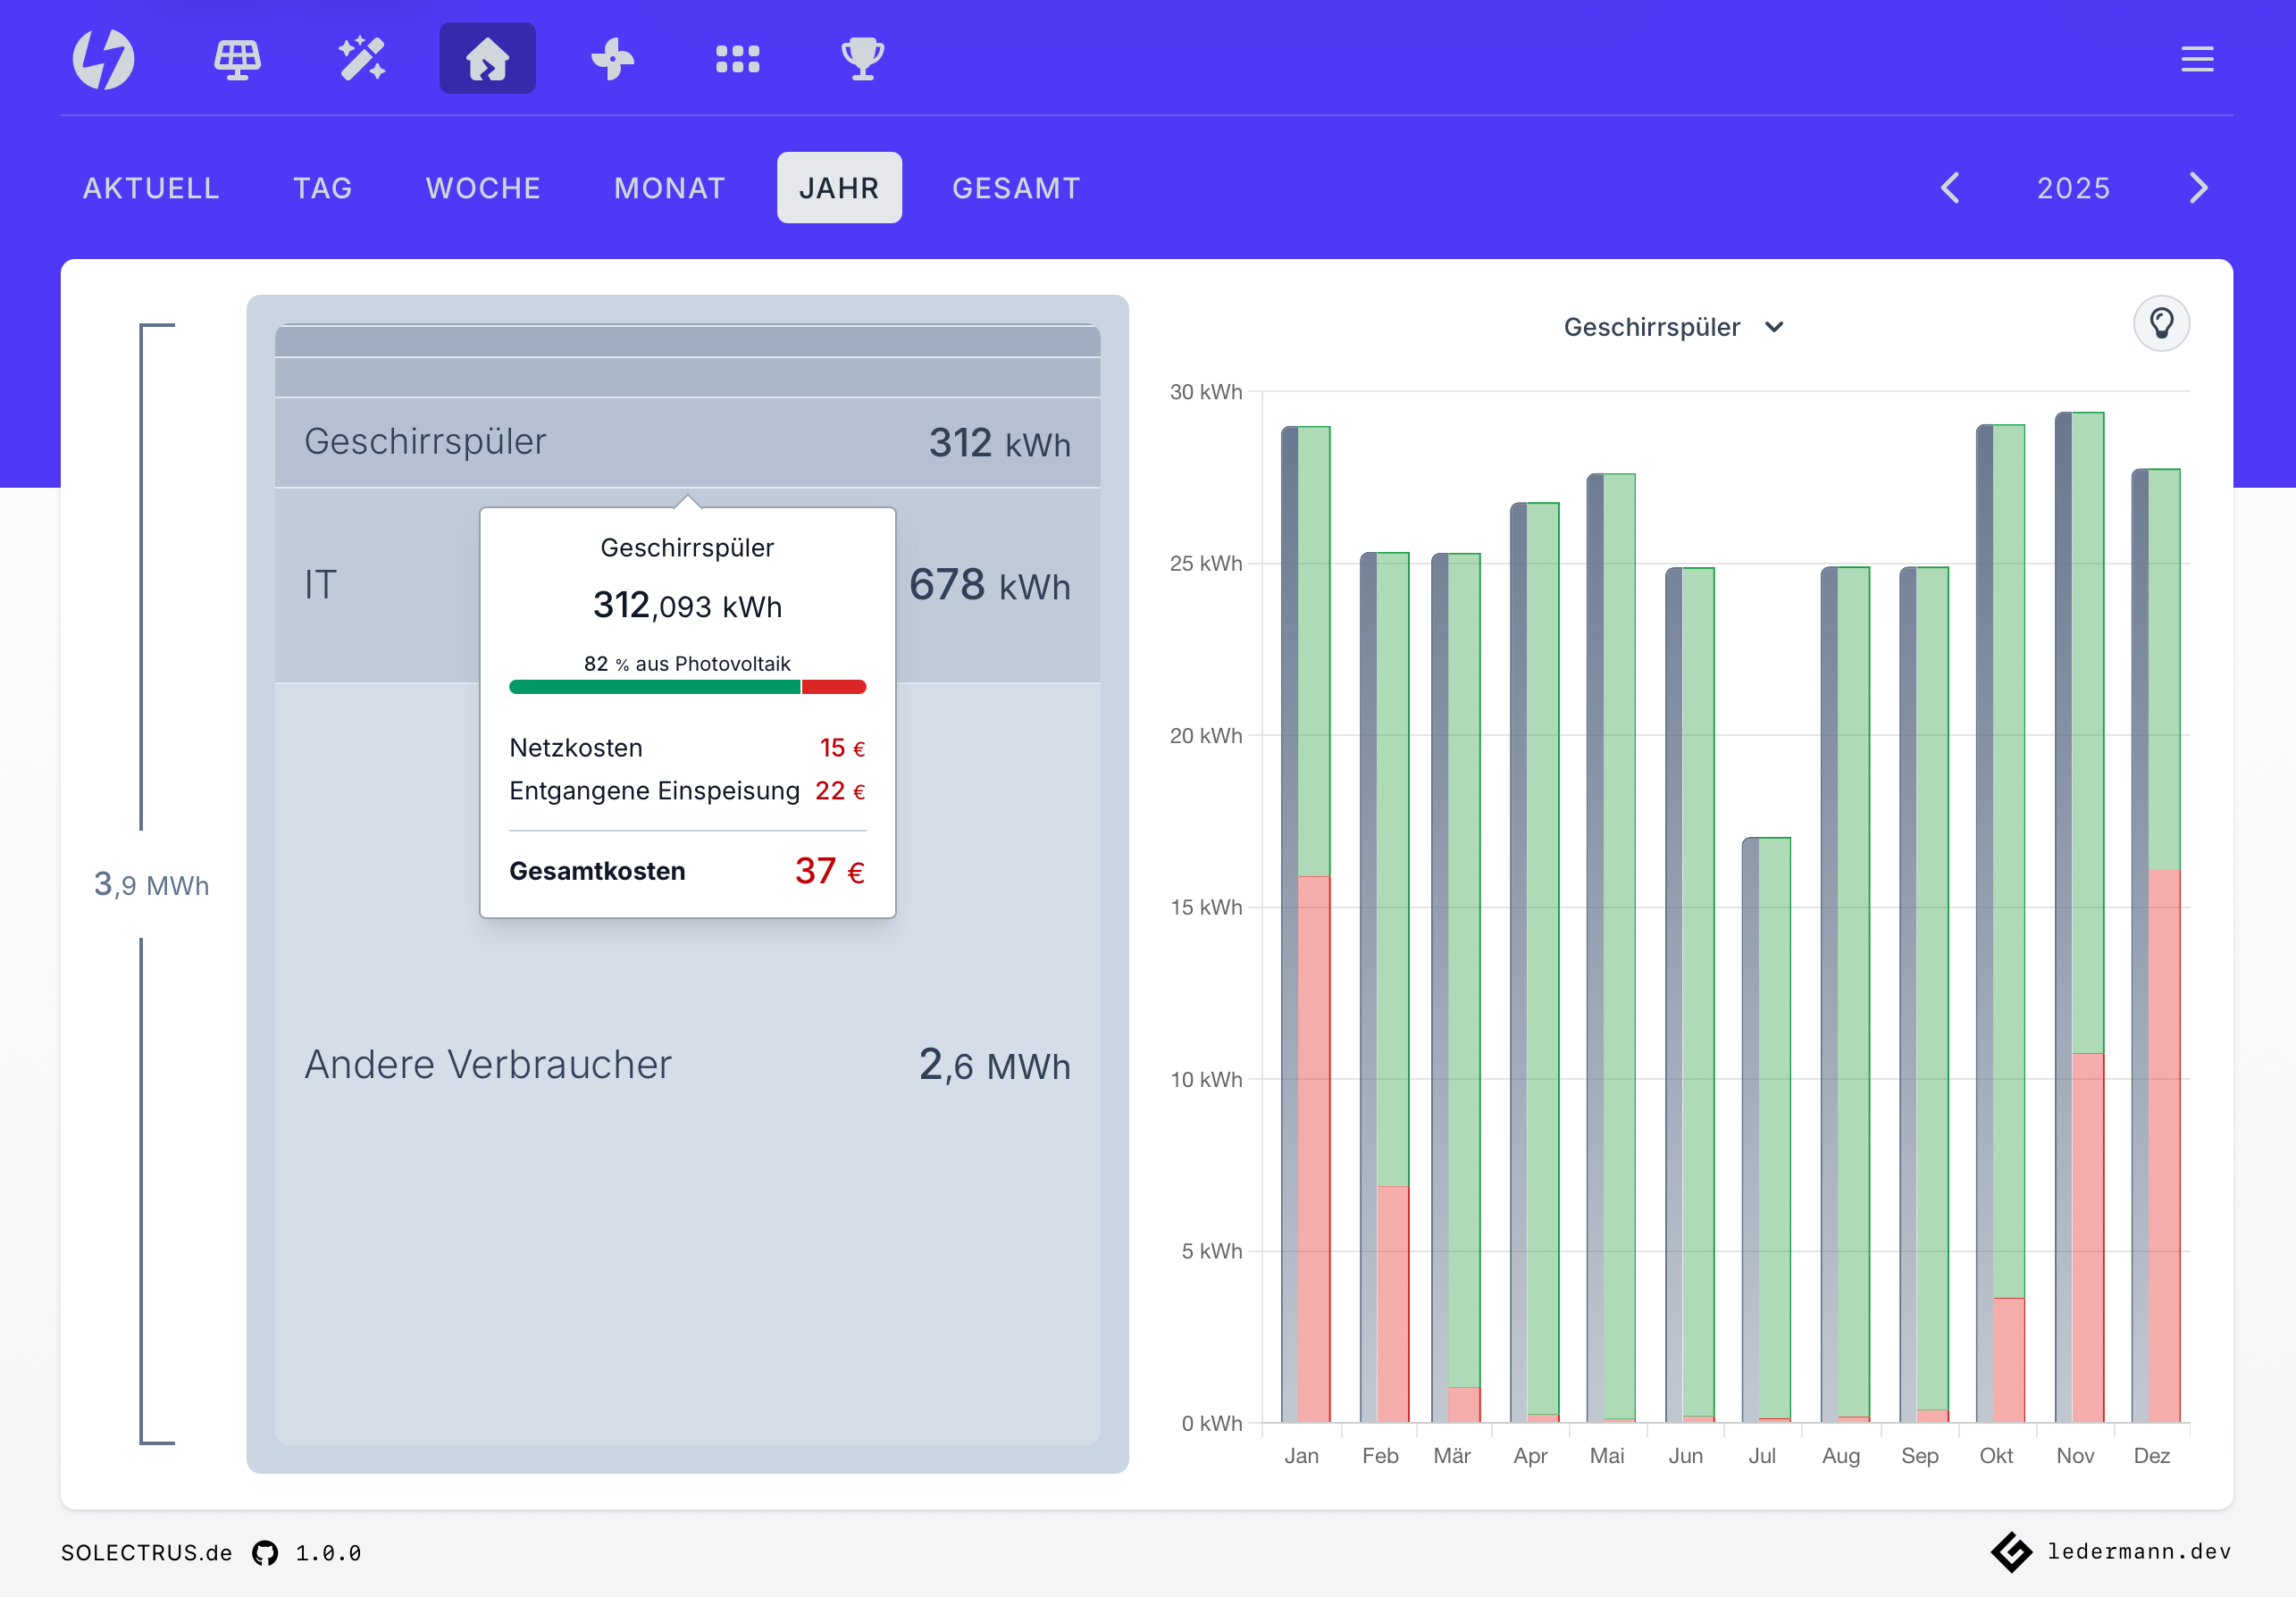Click the green photovoltaic share bar in the tooltip
The height and width of the screenshot is (1597, 2296).
(x=655, y=686)
